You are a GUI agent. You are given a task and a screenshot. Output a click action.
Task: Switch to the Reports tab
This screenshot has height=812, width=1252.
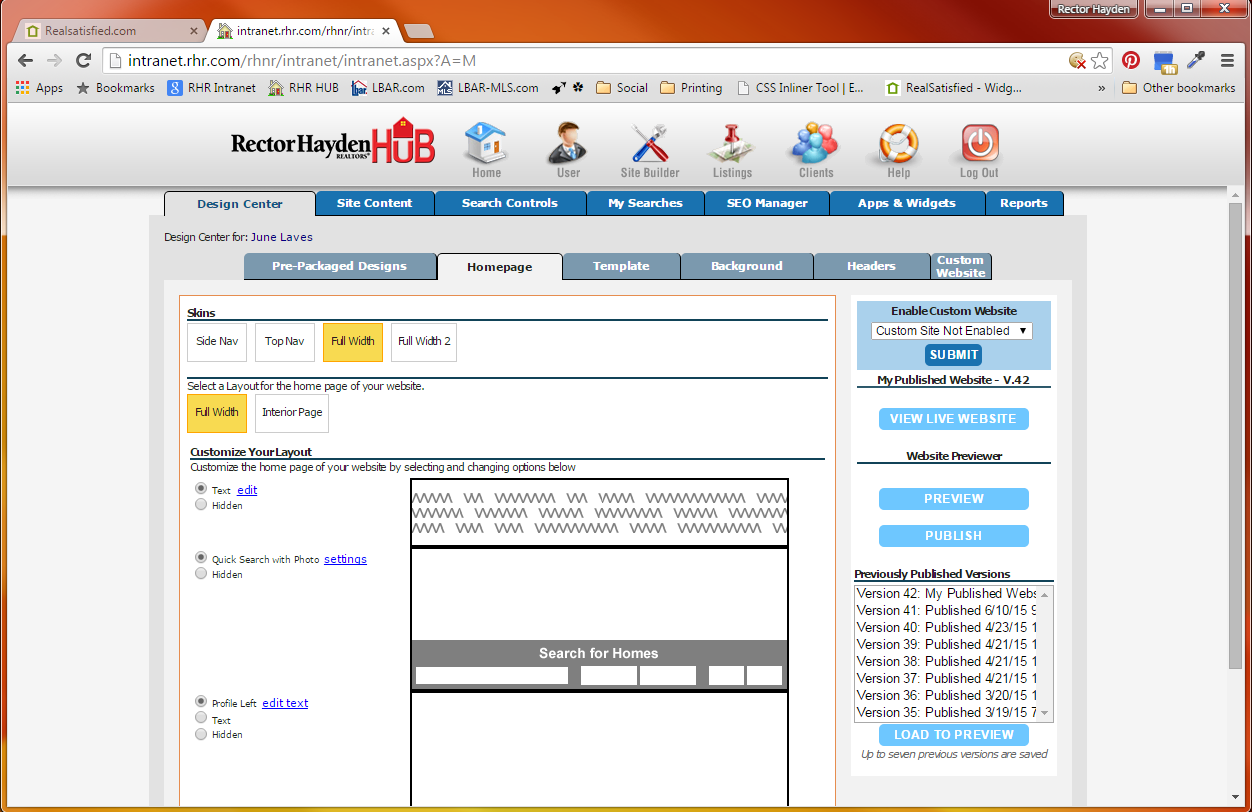point(1024,203)
